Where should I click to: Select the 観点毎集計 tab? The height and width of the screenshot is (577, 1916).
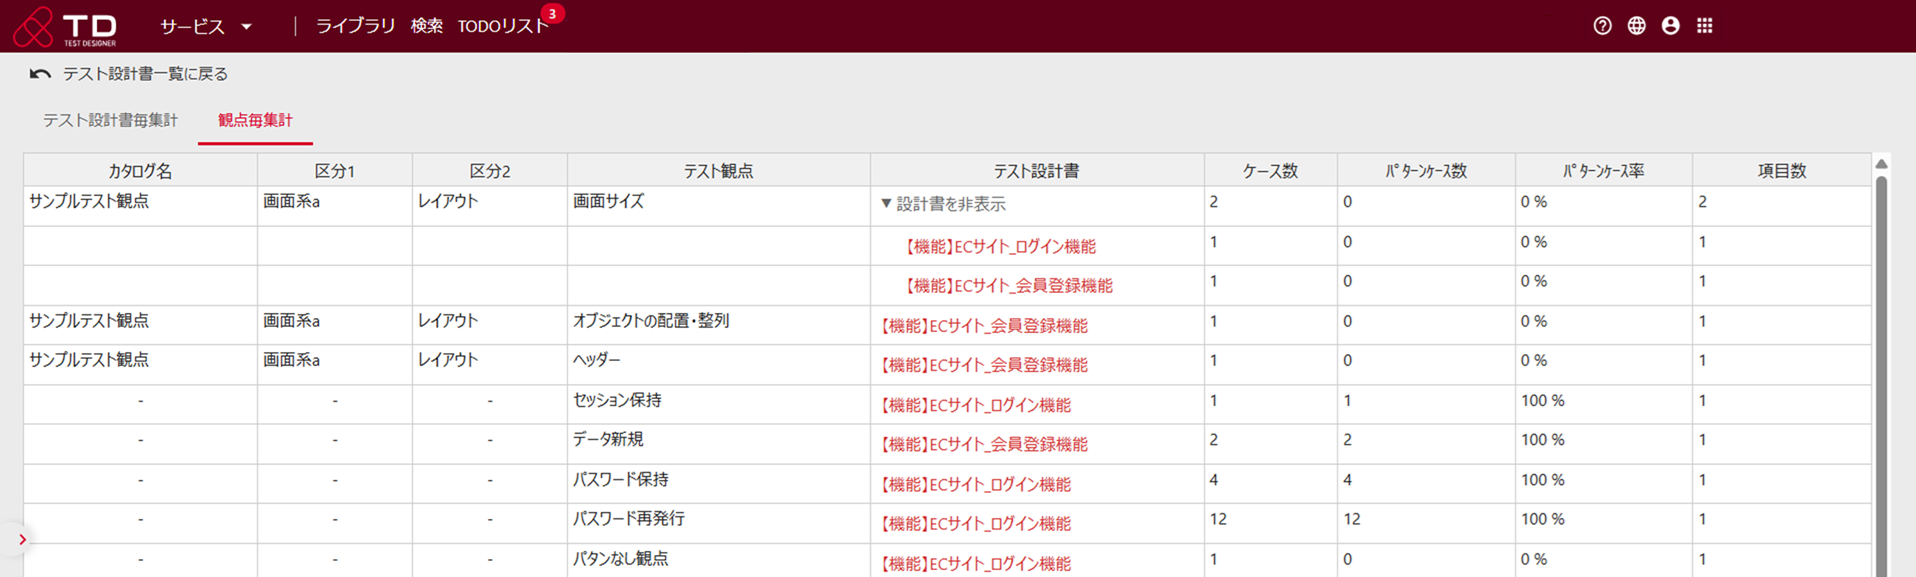tap(255, 120)
